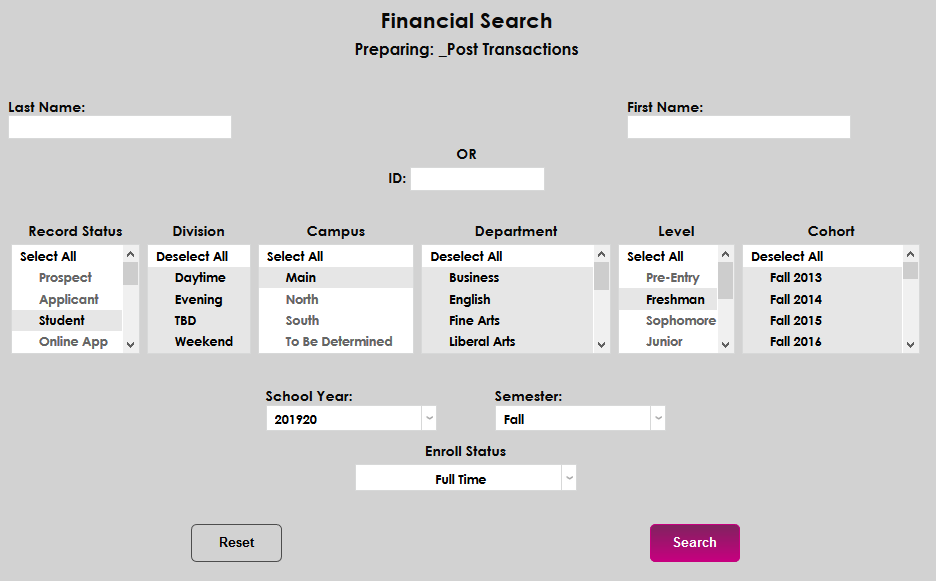Viewport: 936px width, 581px height.
Task: Click the Reset button
Action: pyautogui.click(x=236, y=543)
